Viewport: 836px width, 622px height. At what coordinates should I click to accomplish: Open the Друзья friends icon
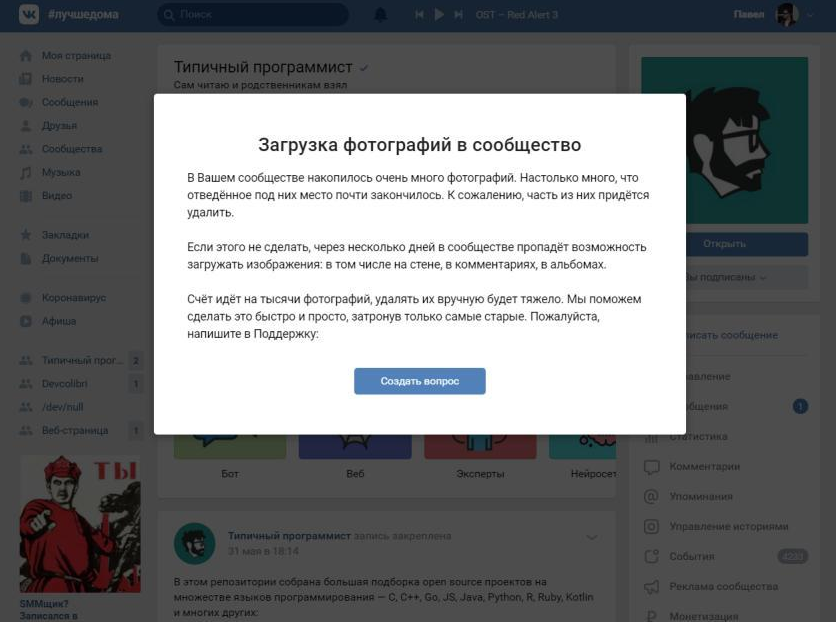click(26, 126)
